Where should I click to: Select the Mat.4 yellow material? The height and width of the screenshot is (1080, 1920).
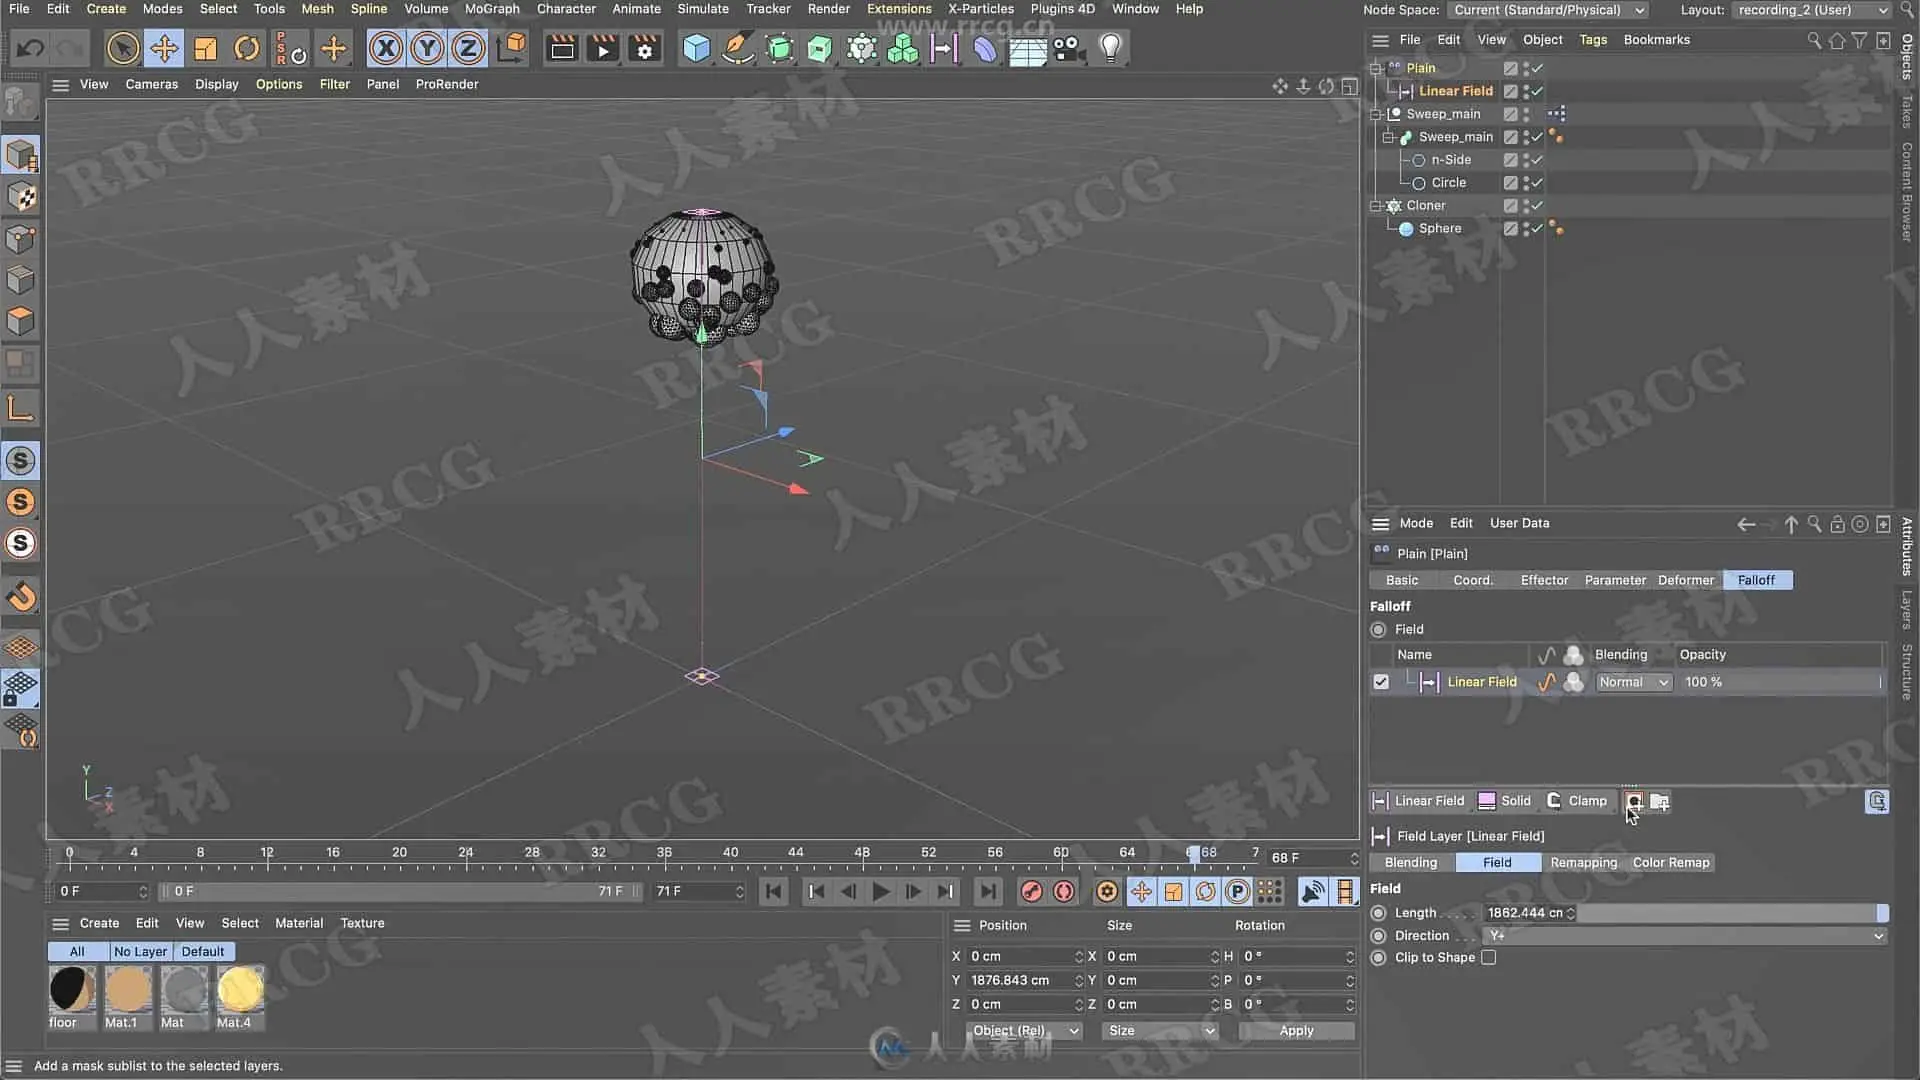(x=240, y=990)
